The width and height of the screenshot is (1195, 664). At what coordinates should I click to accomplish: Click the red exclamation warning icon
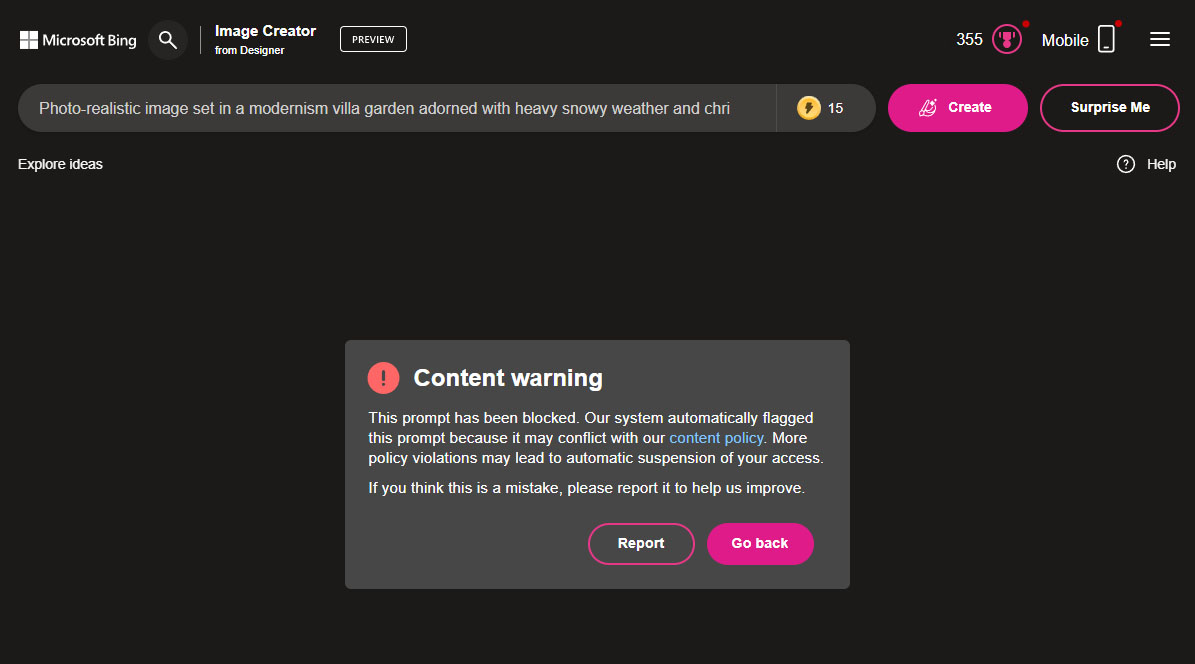[x=383, y=378]
